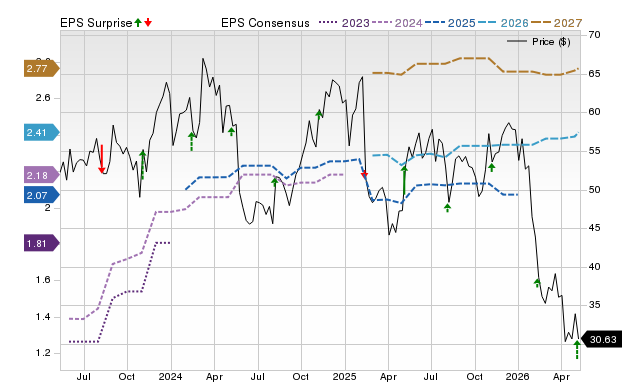Click the 1.4 EPS axis label

(43, 317)
